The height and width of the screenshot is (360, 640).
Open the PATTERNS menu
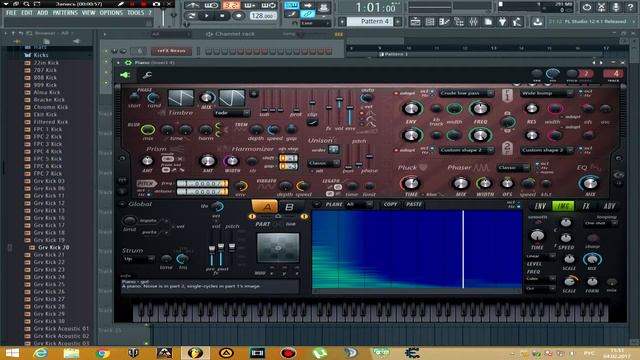click(65, 13)
